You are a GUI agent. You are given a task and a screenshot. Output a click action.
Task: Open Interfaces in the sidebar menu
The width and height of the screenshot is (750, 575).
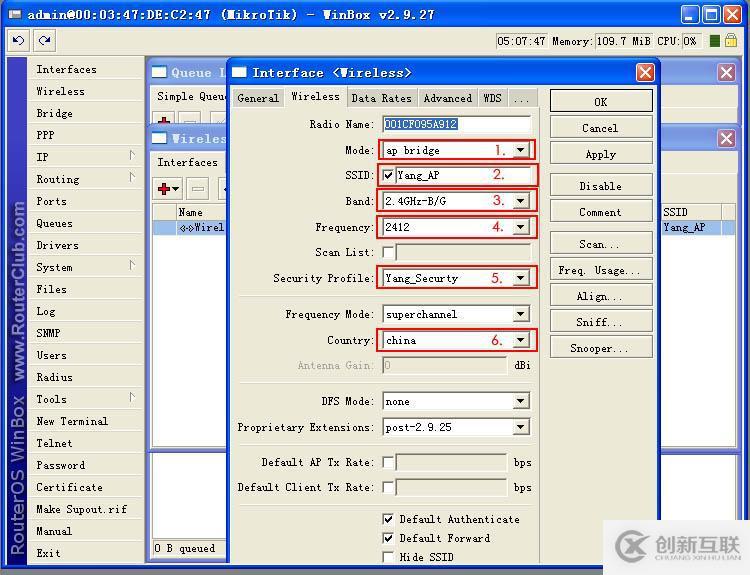(x=86, y=69)
